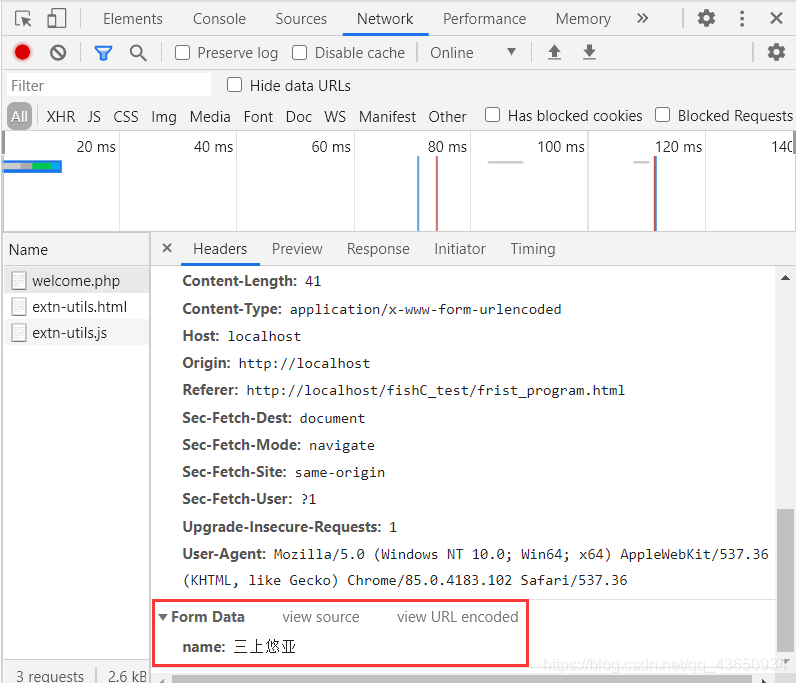Switch to the Elements tab
This screenshot has width=796, height=683.
coord(132,19)
